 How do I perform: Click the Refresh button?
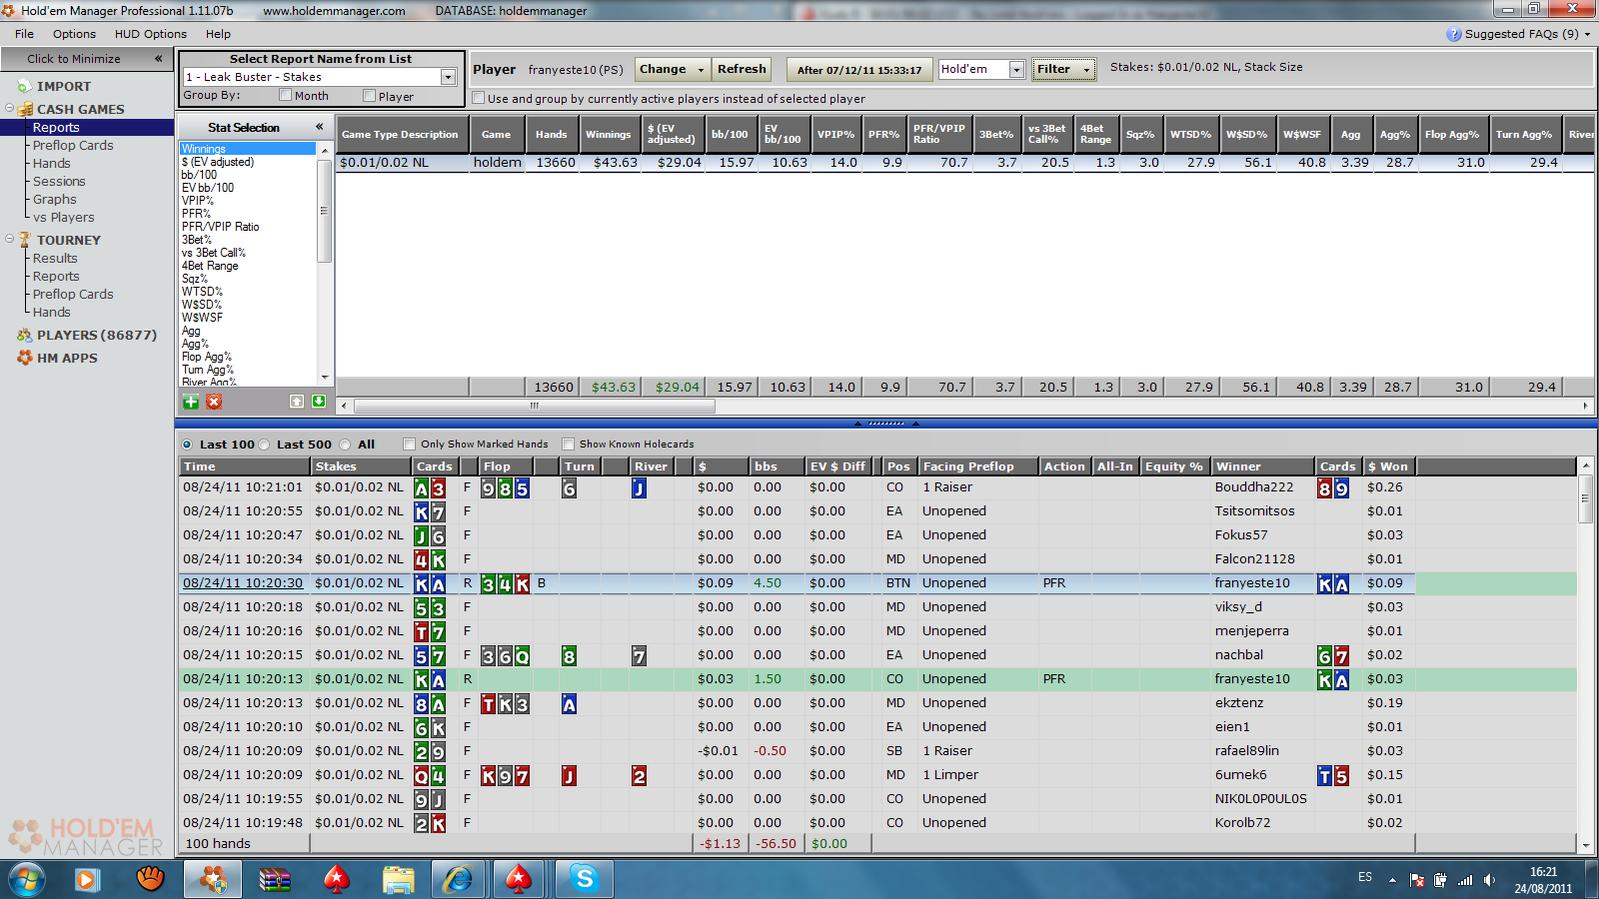pos(741,69)
